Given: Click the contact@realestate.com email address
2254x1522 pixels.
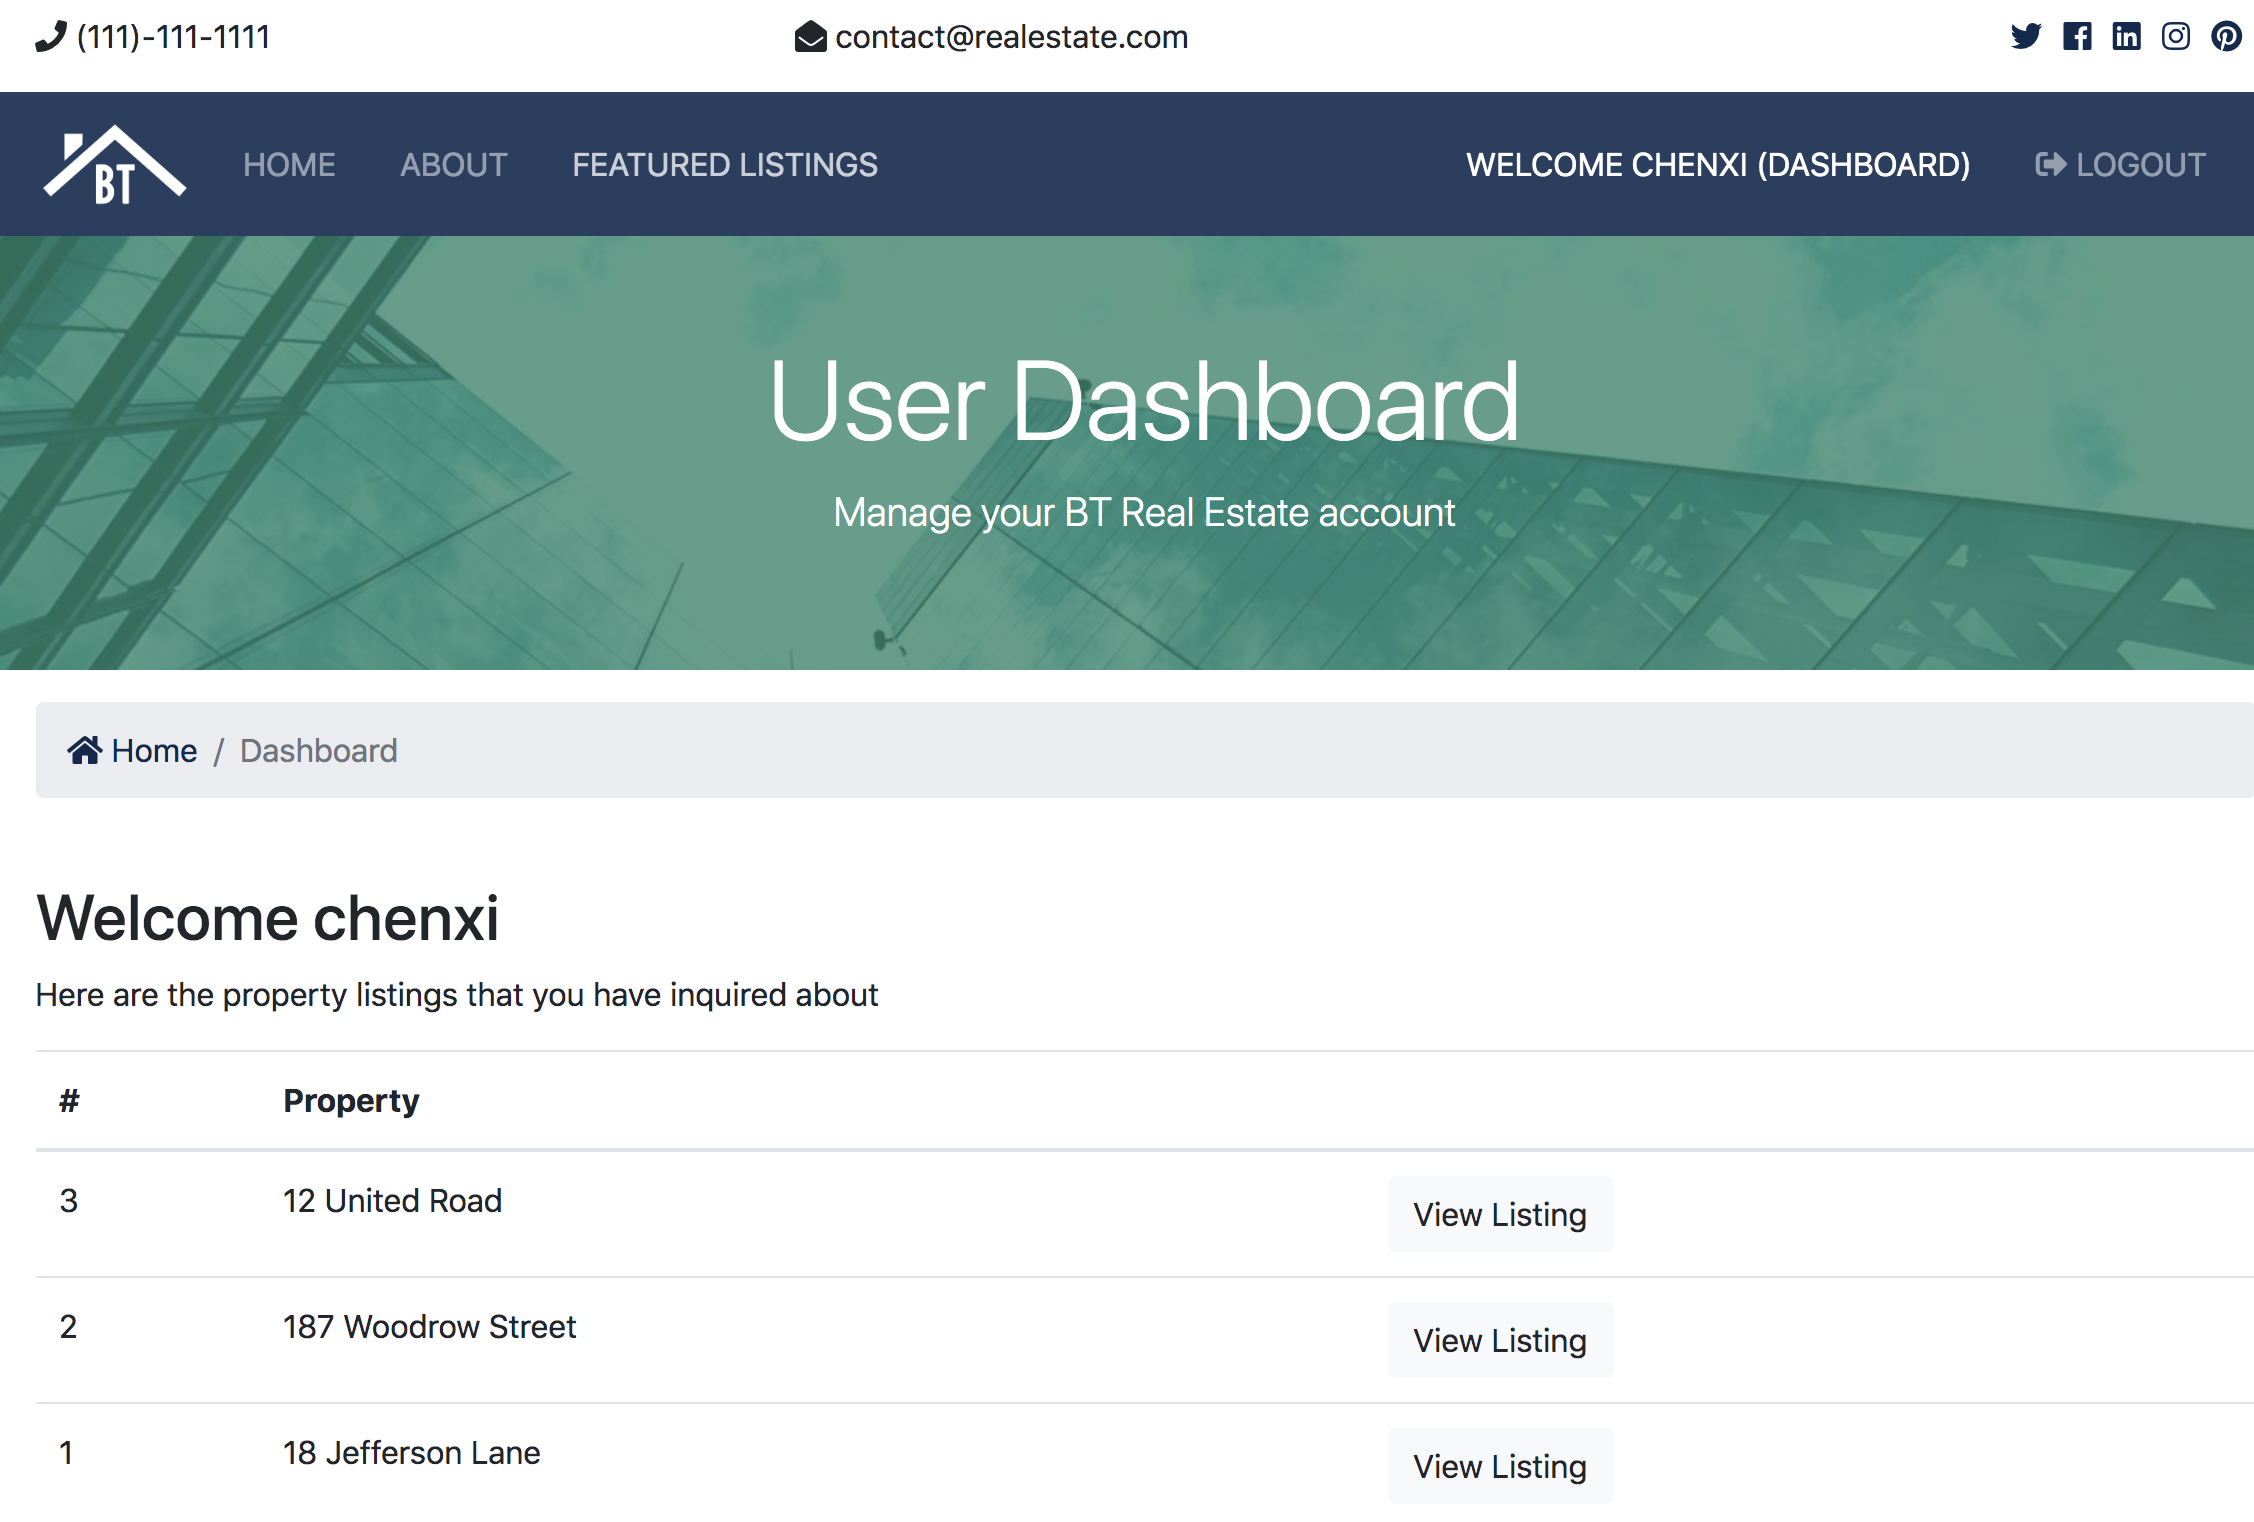Looking at the screenshot, I should coord(1011,37).
